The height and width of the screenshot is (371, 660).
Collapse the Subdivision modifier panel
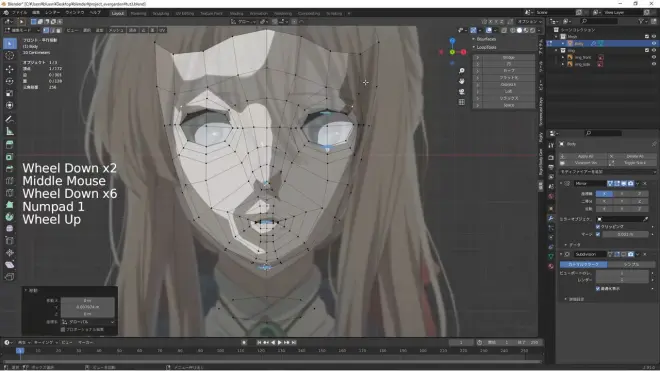point(561,254)
